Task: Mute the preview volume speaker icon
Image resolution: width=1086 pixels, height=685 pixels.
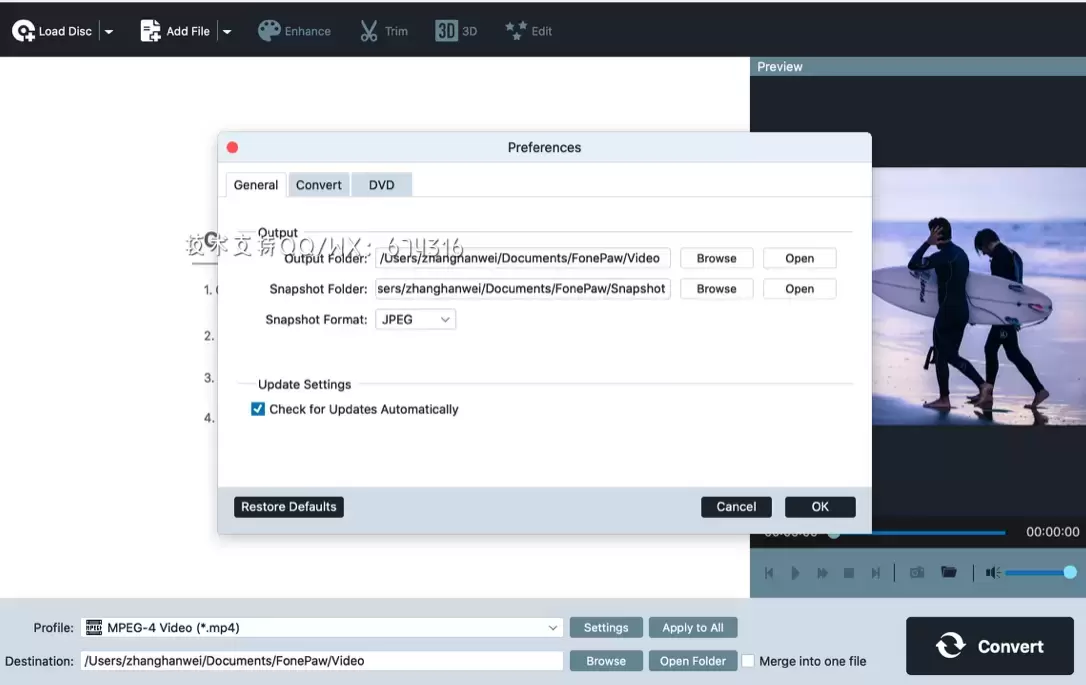Action: pyautogui.click(x=992, y=573)
